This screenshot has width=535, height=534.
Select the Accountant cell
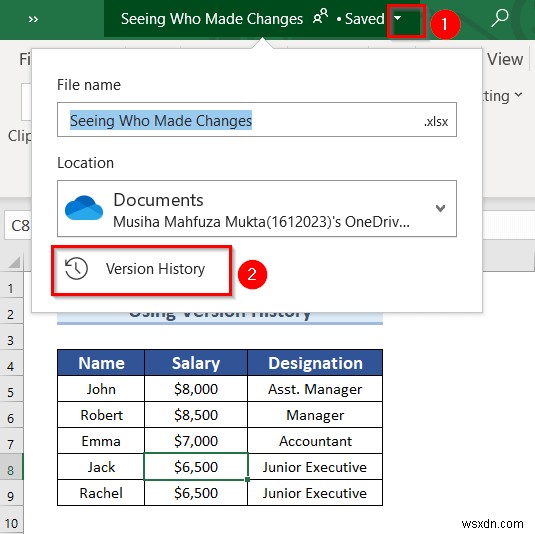coord(315,441)
